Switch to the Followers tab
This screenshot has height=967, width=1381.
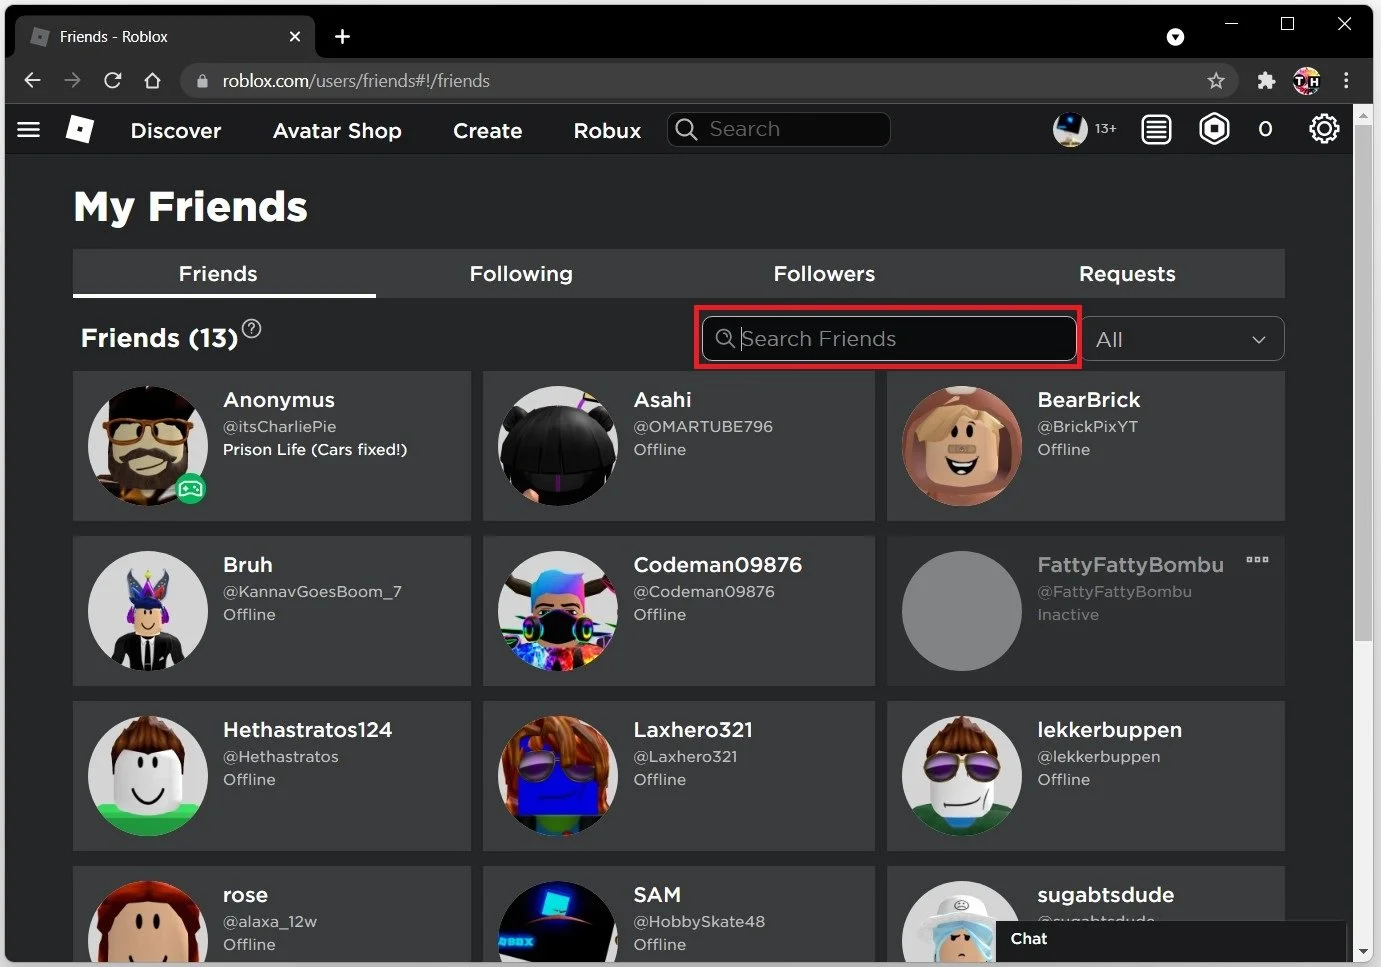pos(824,274)
